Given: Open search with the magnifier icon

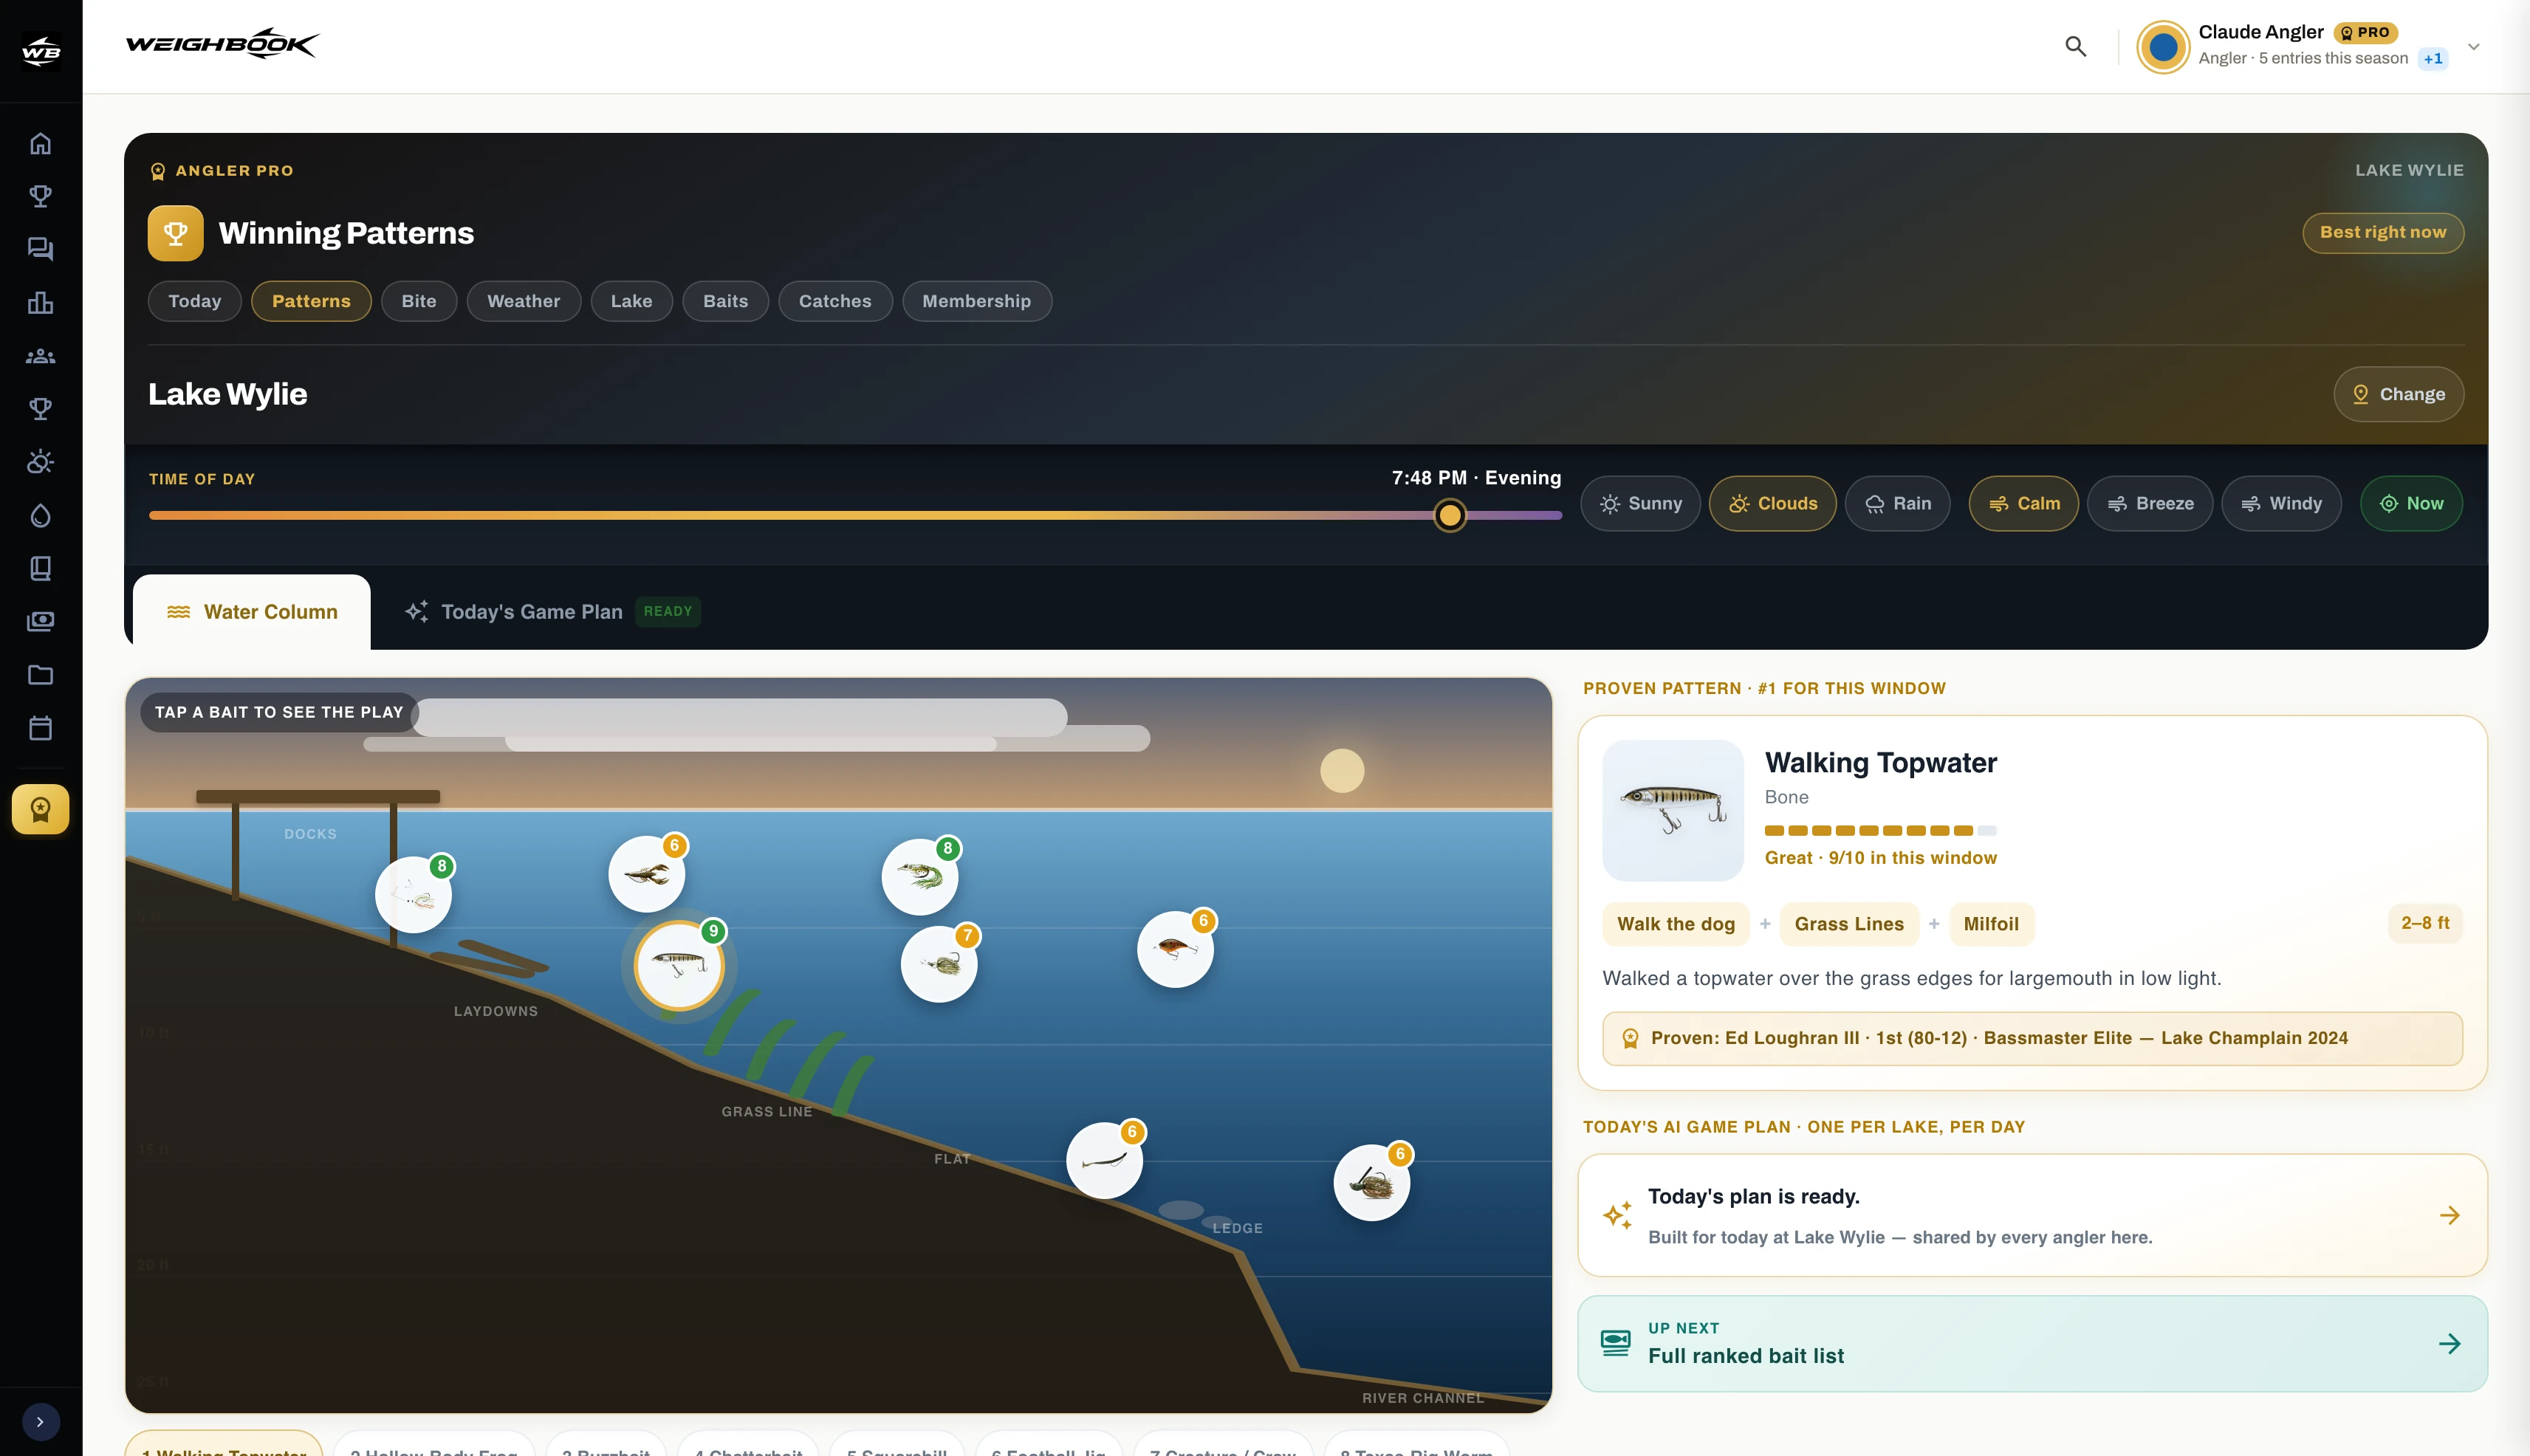Looking at the screenshot, I should (2076, 46).
